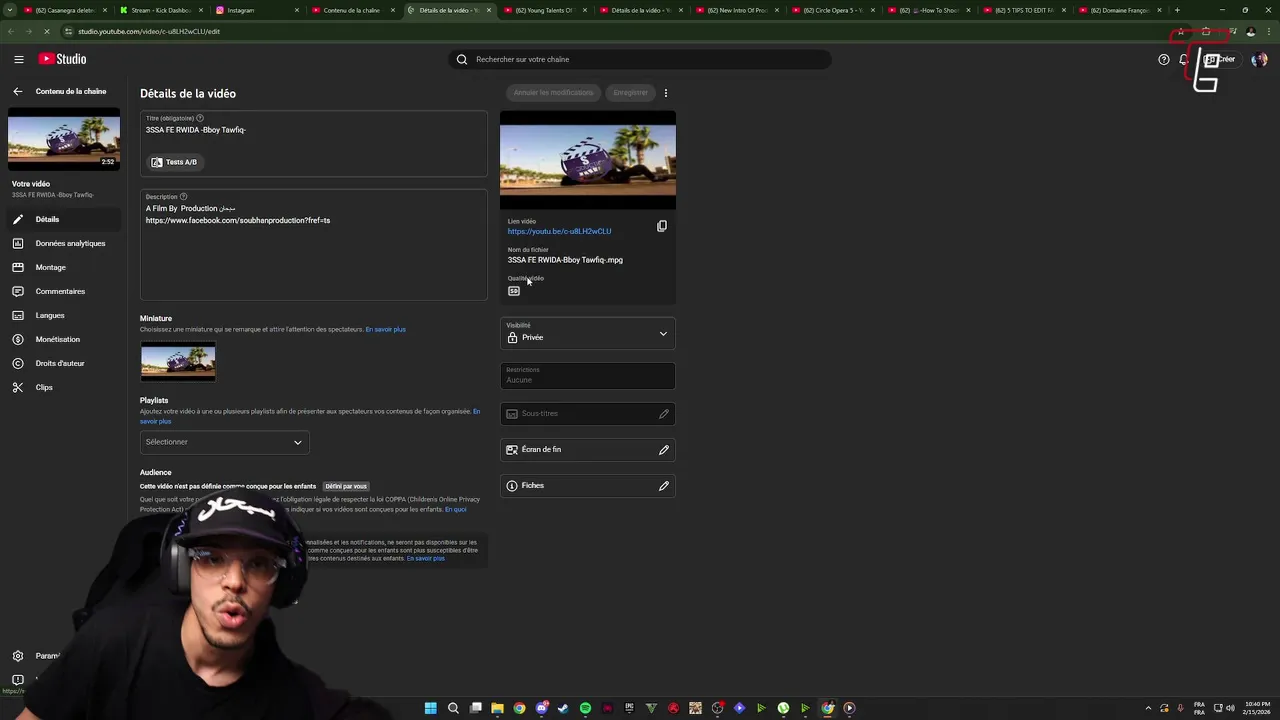Click the Défini par vous badge
This screenshot has height=720, width=1280.
click(346, 487)
